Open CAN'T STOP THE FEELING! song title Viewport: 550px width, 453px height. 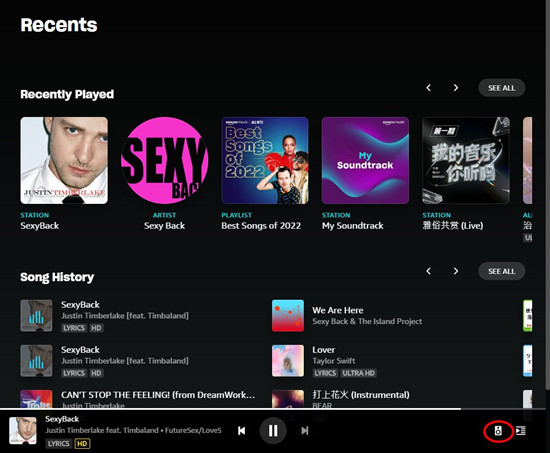158,395
